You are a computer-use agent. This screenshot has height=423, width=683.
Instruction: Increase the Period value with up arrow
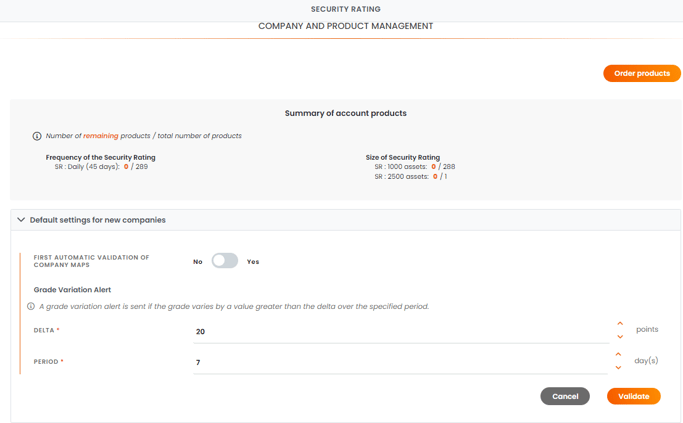(618, 354)
